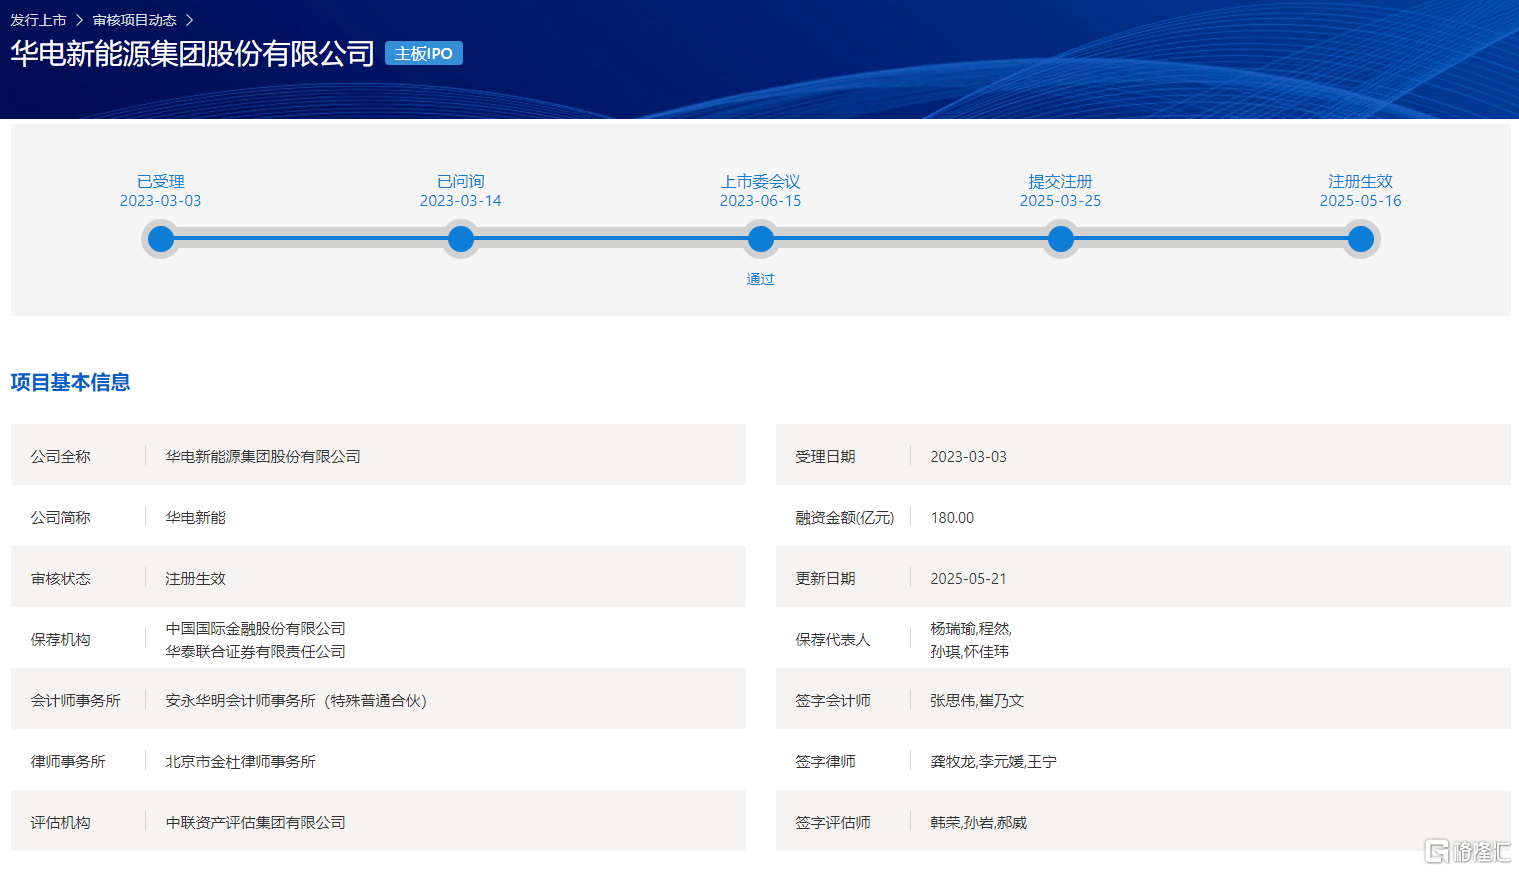
Task: Click law firm 北京市金杜律师事务所
Action: tap(241, 761)
